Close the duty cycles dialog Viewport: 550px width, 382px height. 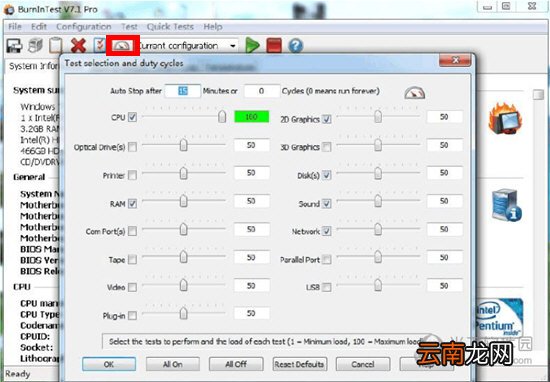pyautogui.click(x=455, y=60)
